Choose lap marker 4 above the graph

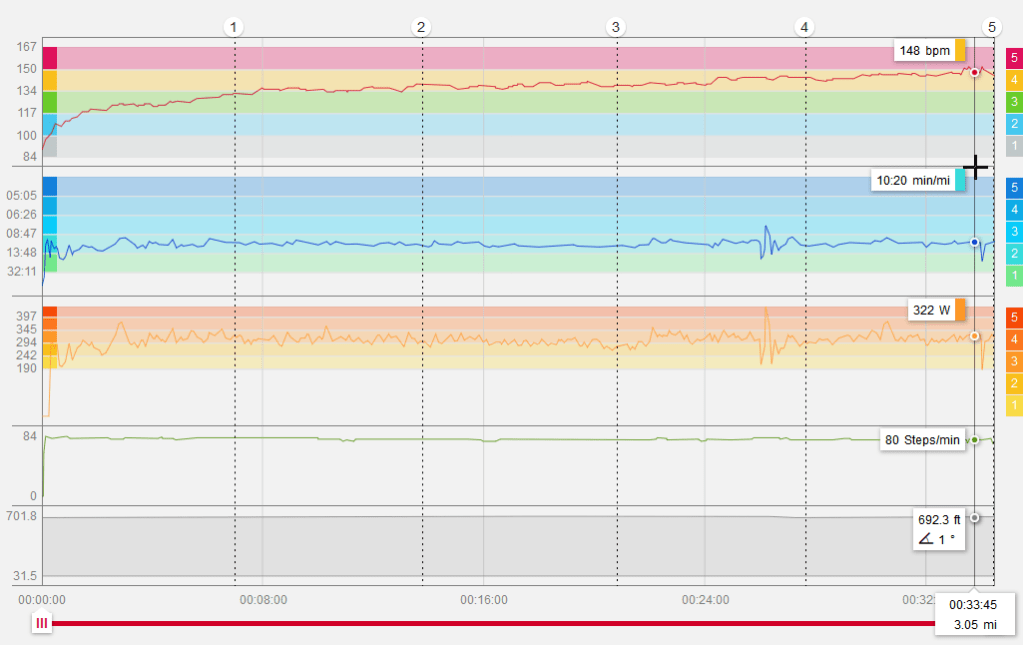(804, 27)
